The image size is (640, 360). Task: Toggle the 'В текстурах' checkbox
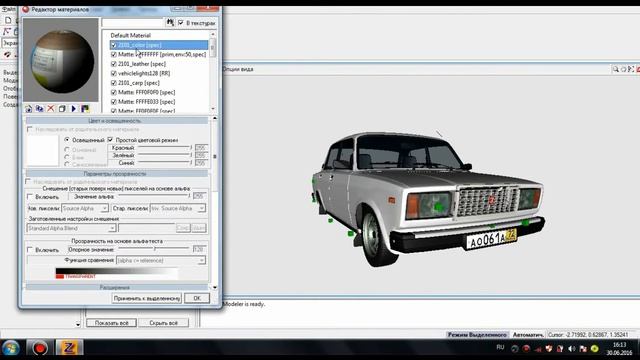181,23
